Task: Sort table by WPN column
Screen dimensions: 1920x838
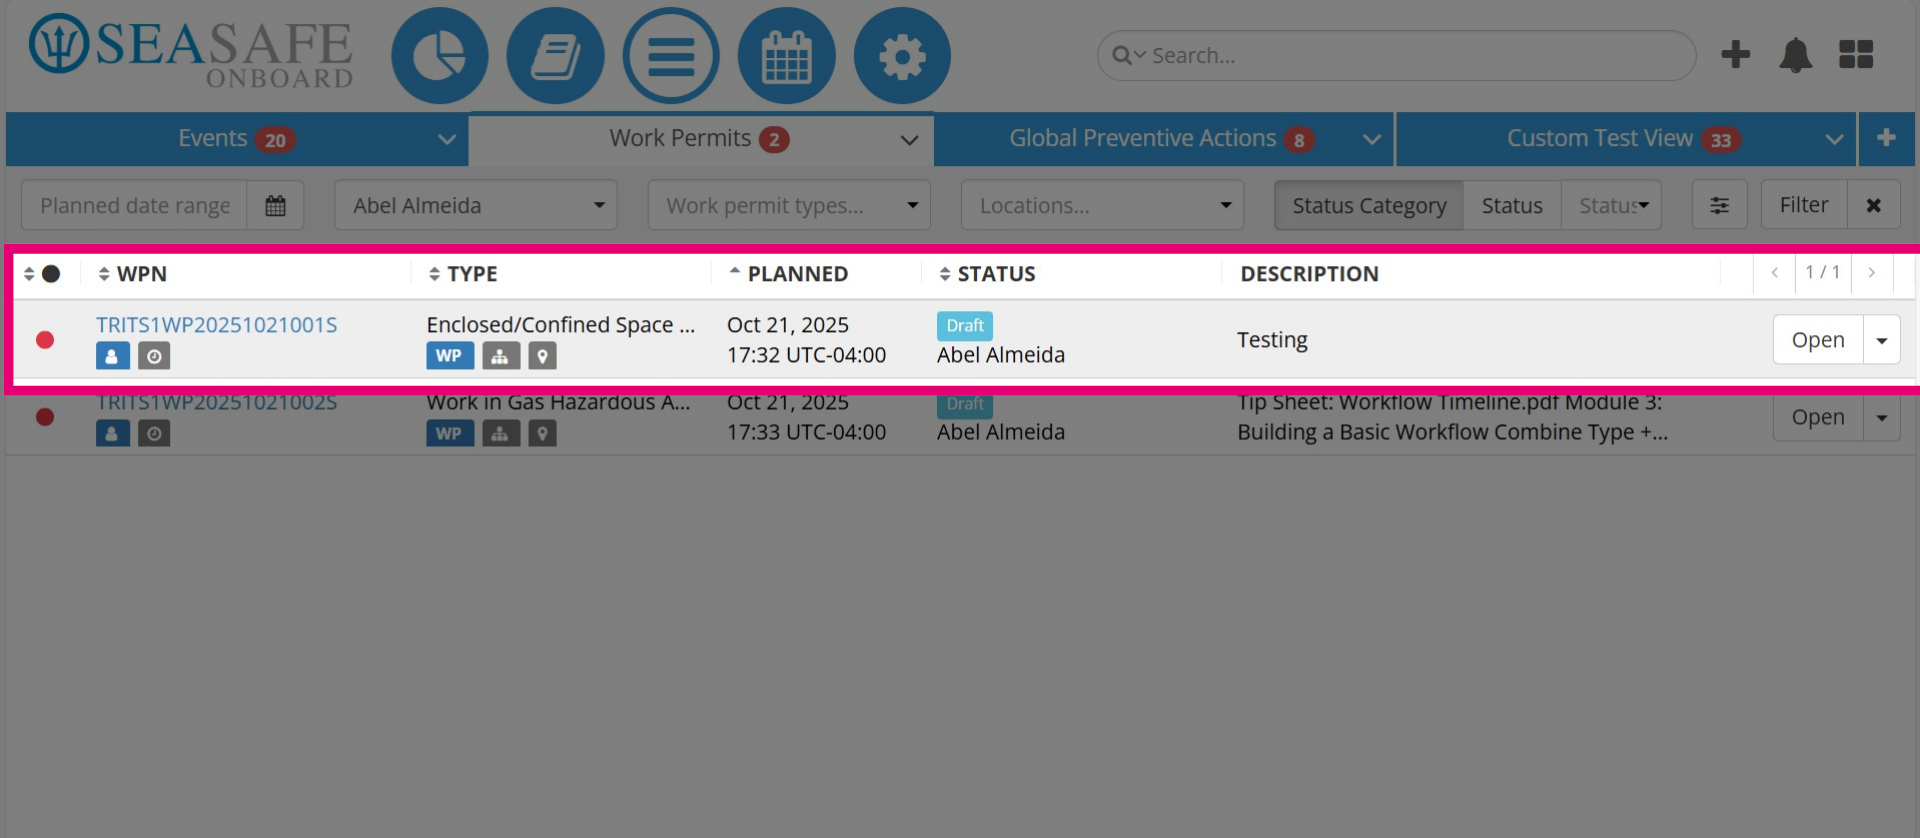Action: [x=132, y=274]
